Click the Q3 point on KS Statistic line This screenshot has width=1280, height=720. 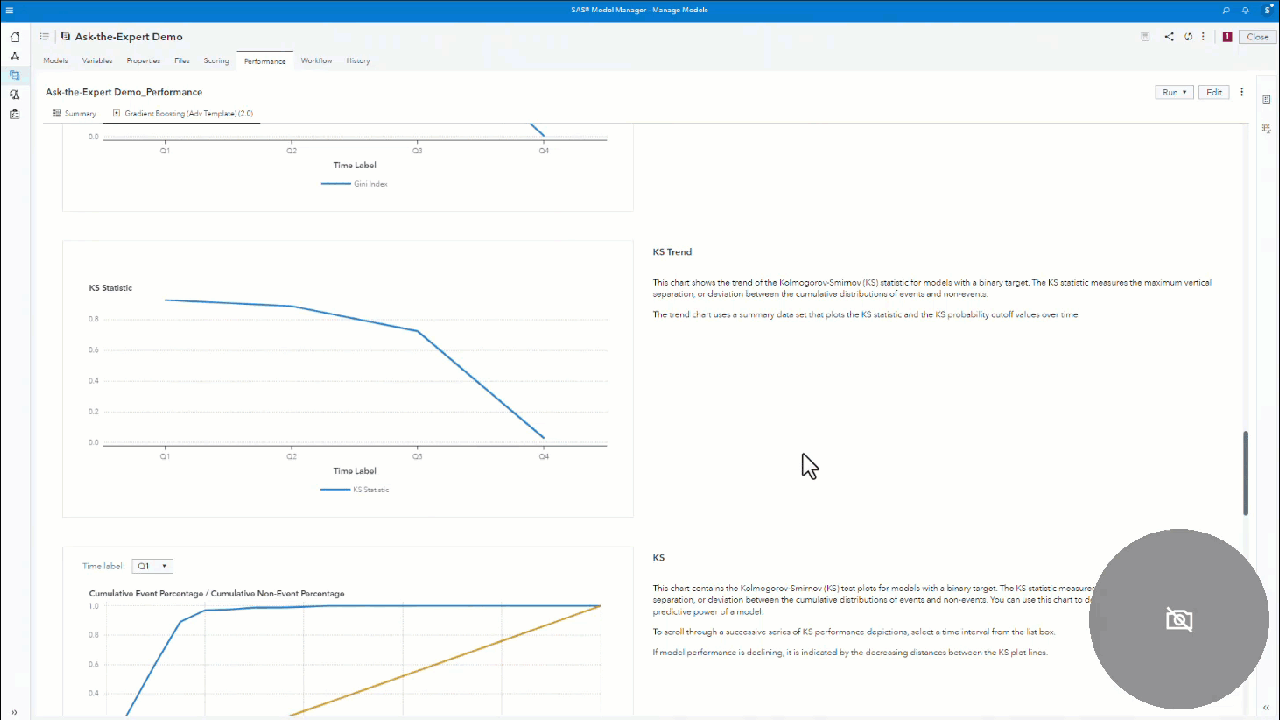(x=417, y=330)
